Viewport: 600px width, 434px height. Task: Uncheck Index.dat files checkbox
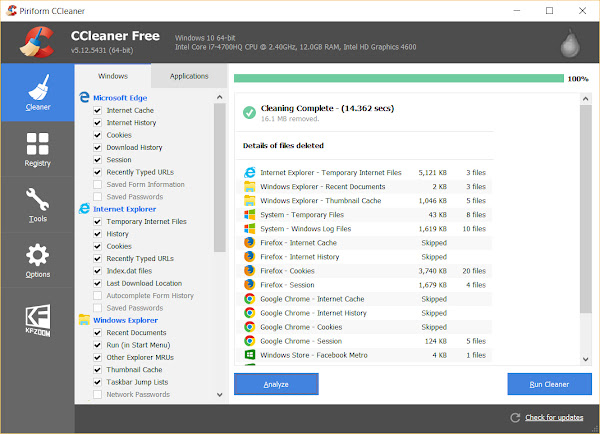[x=98, y=271]
